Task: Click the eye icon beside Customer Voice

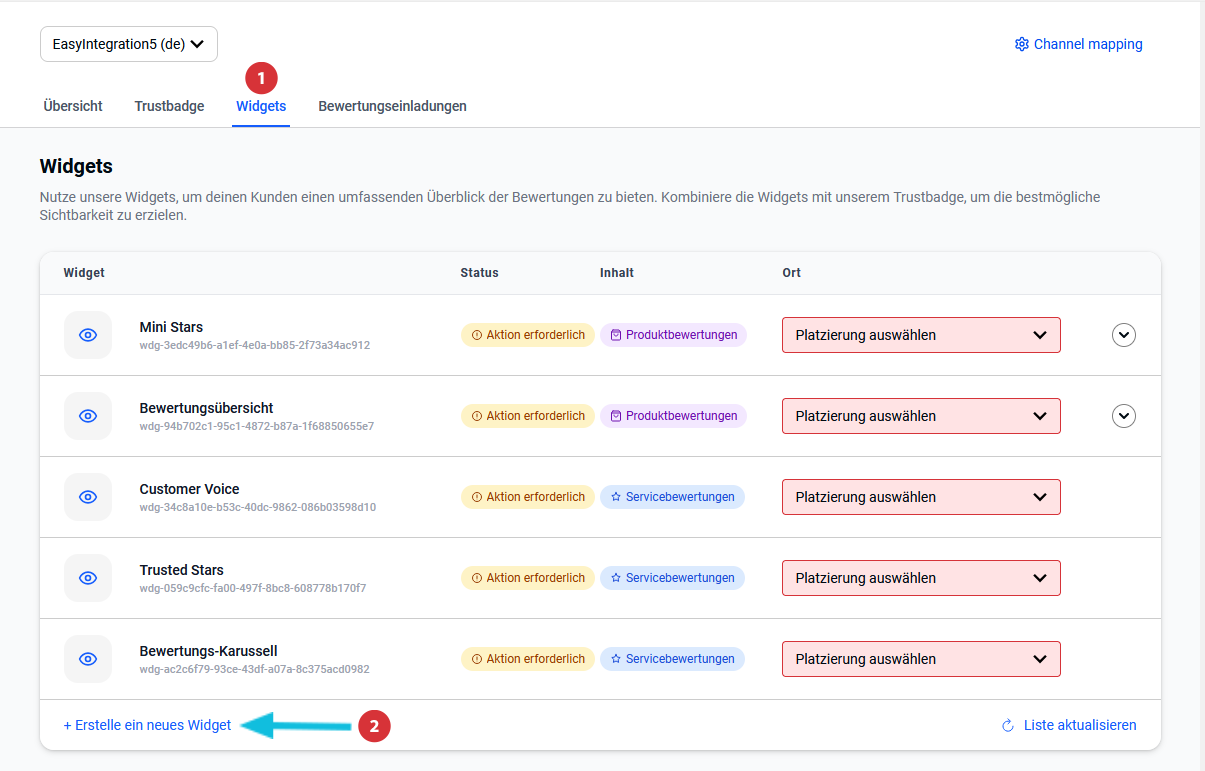Action: click(x=88, y=497)
